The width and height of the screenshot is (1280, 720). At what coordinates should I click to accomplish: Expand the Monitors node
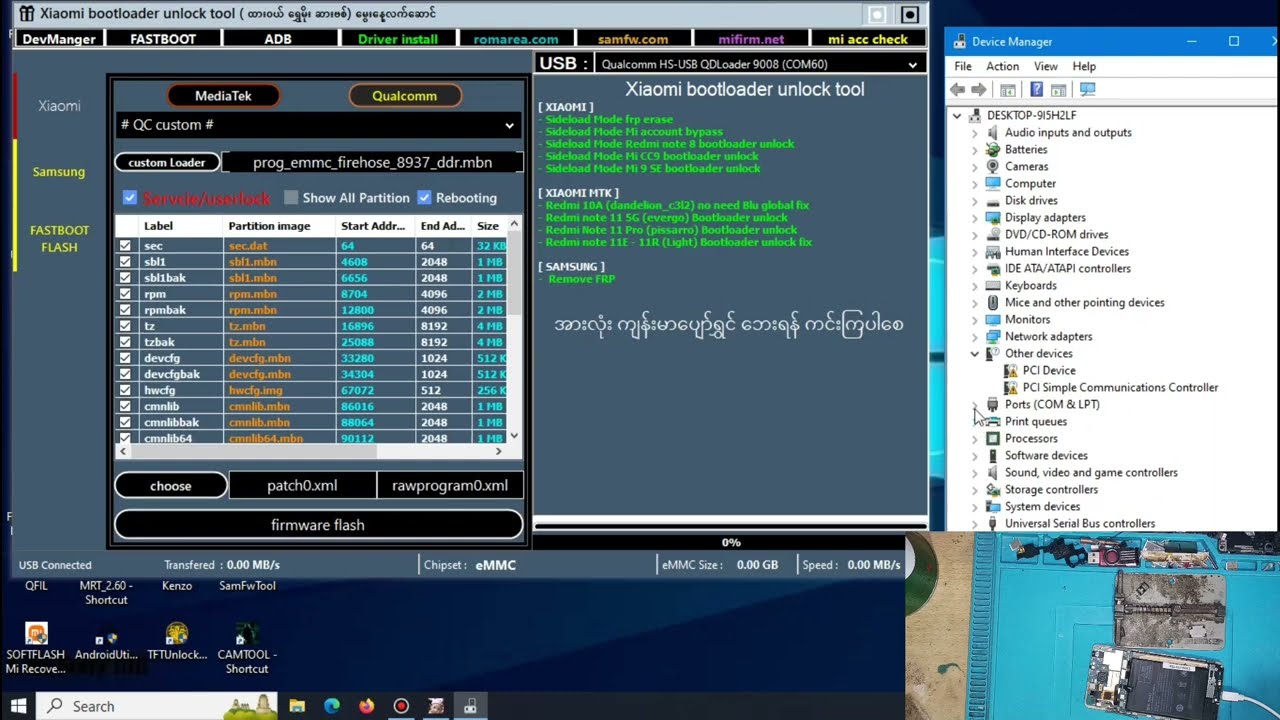pyautogui.click(x=975, y=319)
